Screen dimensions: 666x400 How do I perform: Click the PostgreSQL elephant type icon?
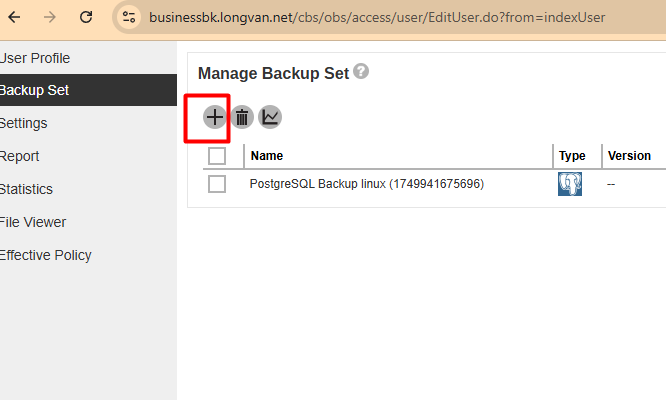(570, 184)
